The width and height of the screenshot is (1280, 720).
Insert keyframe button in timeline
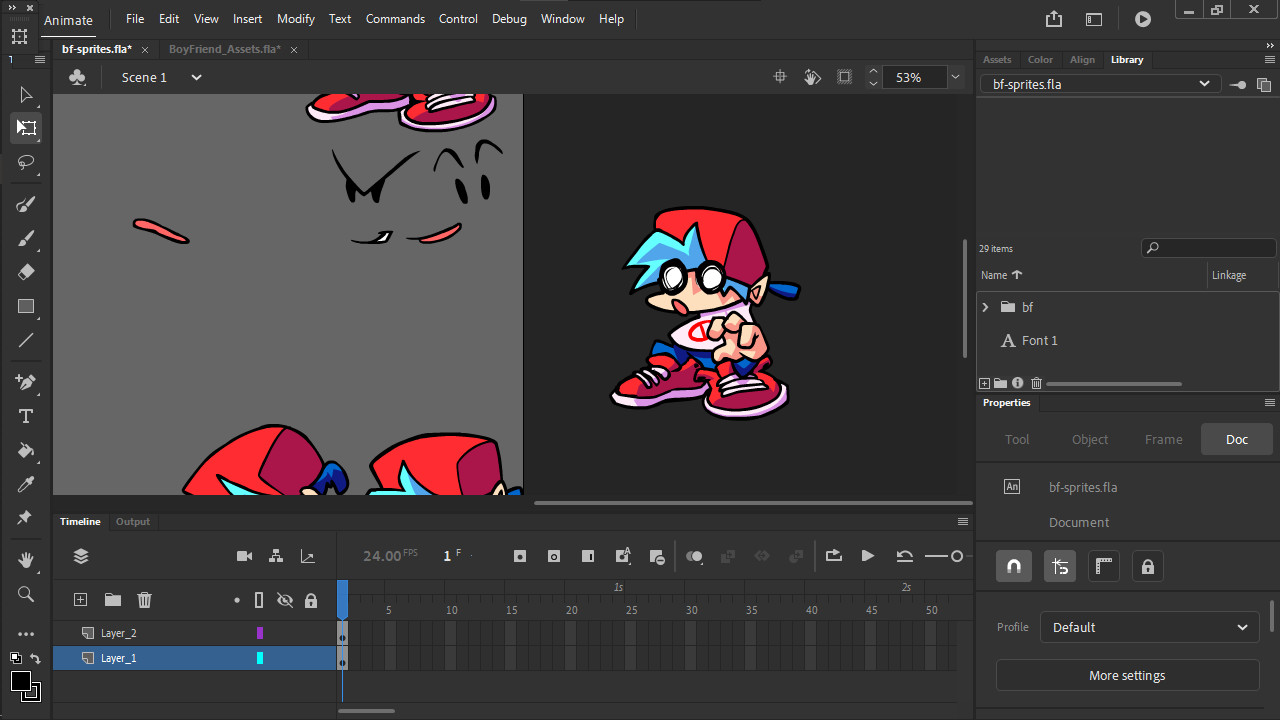520,556
